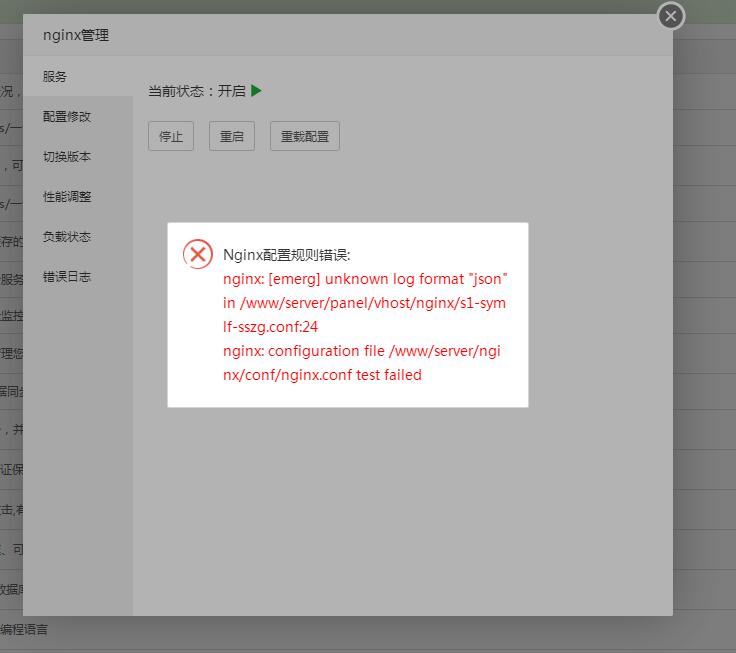Close the nginx管理 dialog with the X icon

click(671, 16)
